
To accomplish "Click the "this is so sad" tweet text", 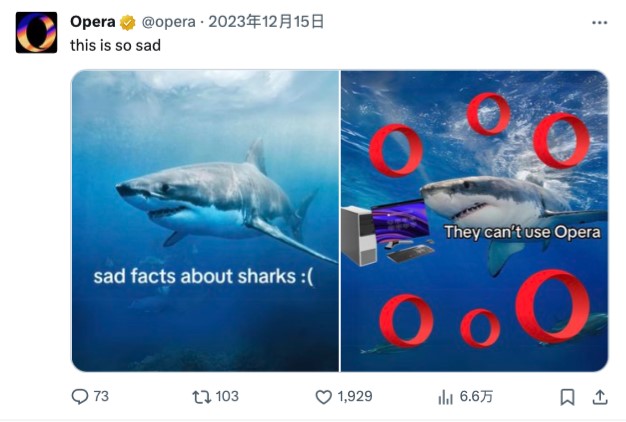I will [115, 45].
